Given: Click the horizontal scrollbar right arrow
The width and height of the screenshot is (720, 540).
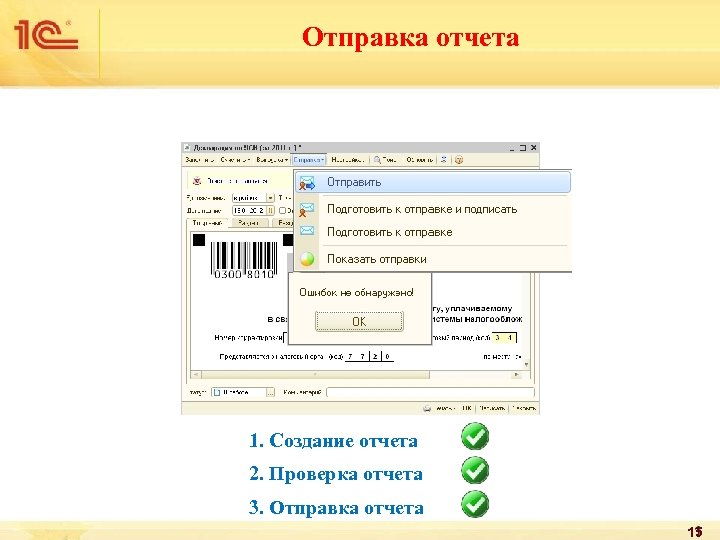Looking at the screenshot, I should 517,375.
